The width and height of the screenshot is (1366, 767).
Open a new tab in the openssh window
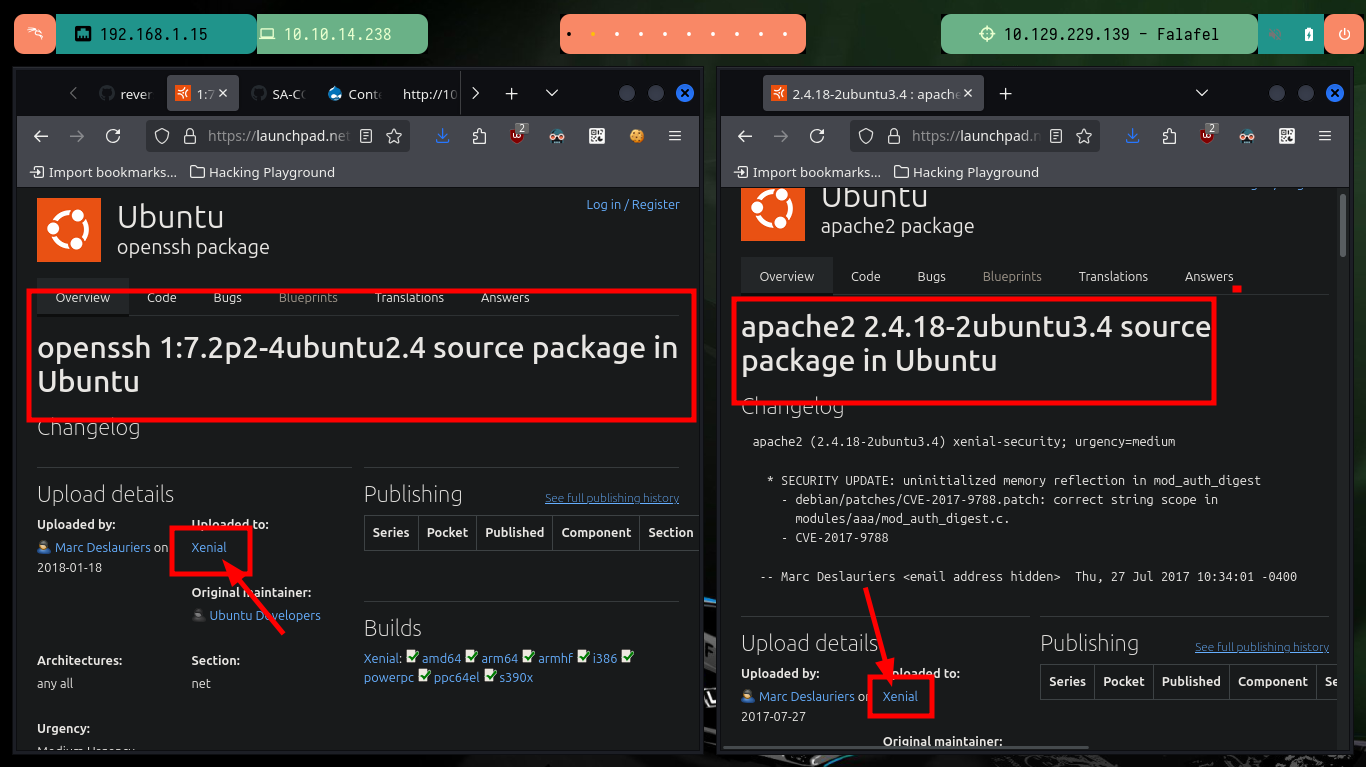511,93
